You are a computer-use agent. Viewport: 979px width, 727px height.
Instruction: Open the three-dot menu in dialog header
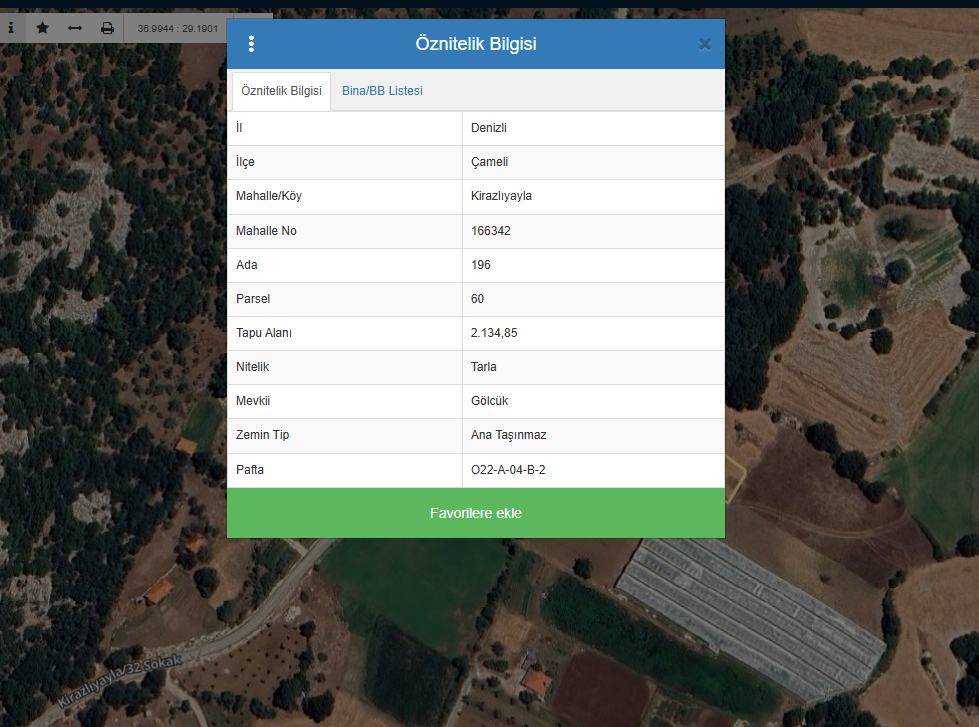(251, 44)
